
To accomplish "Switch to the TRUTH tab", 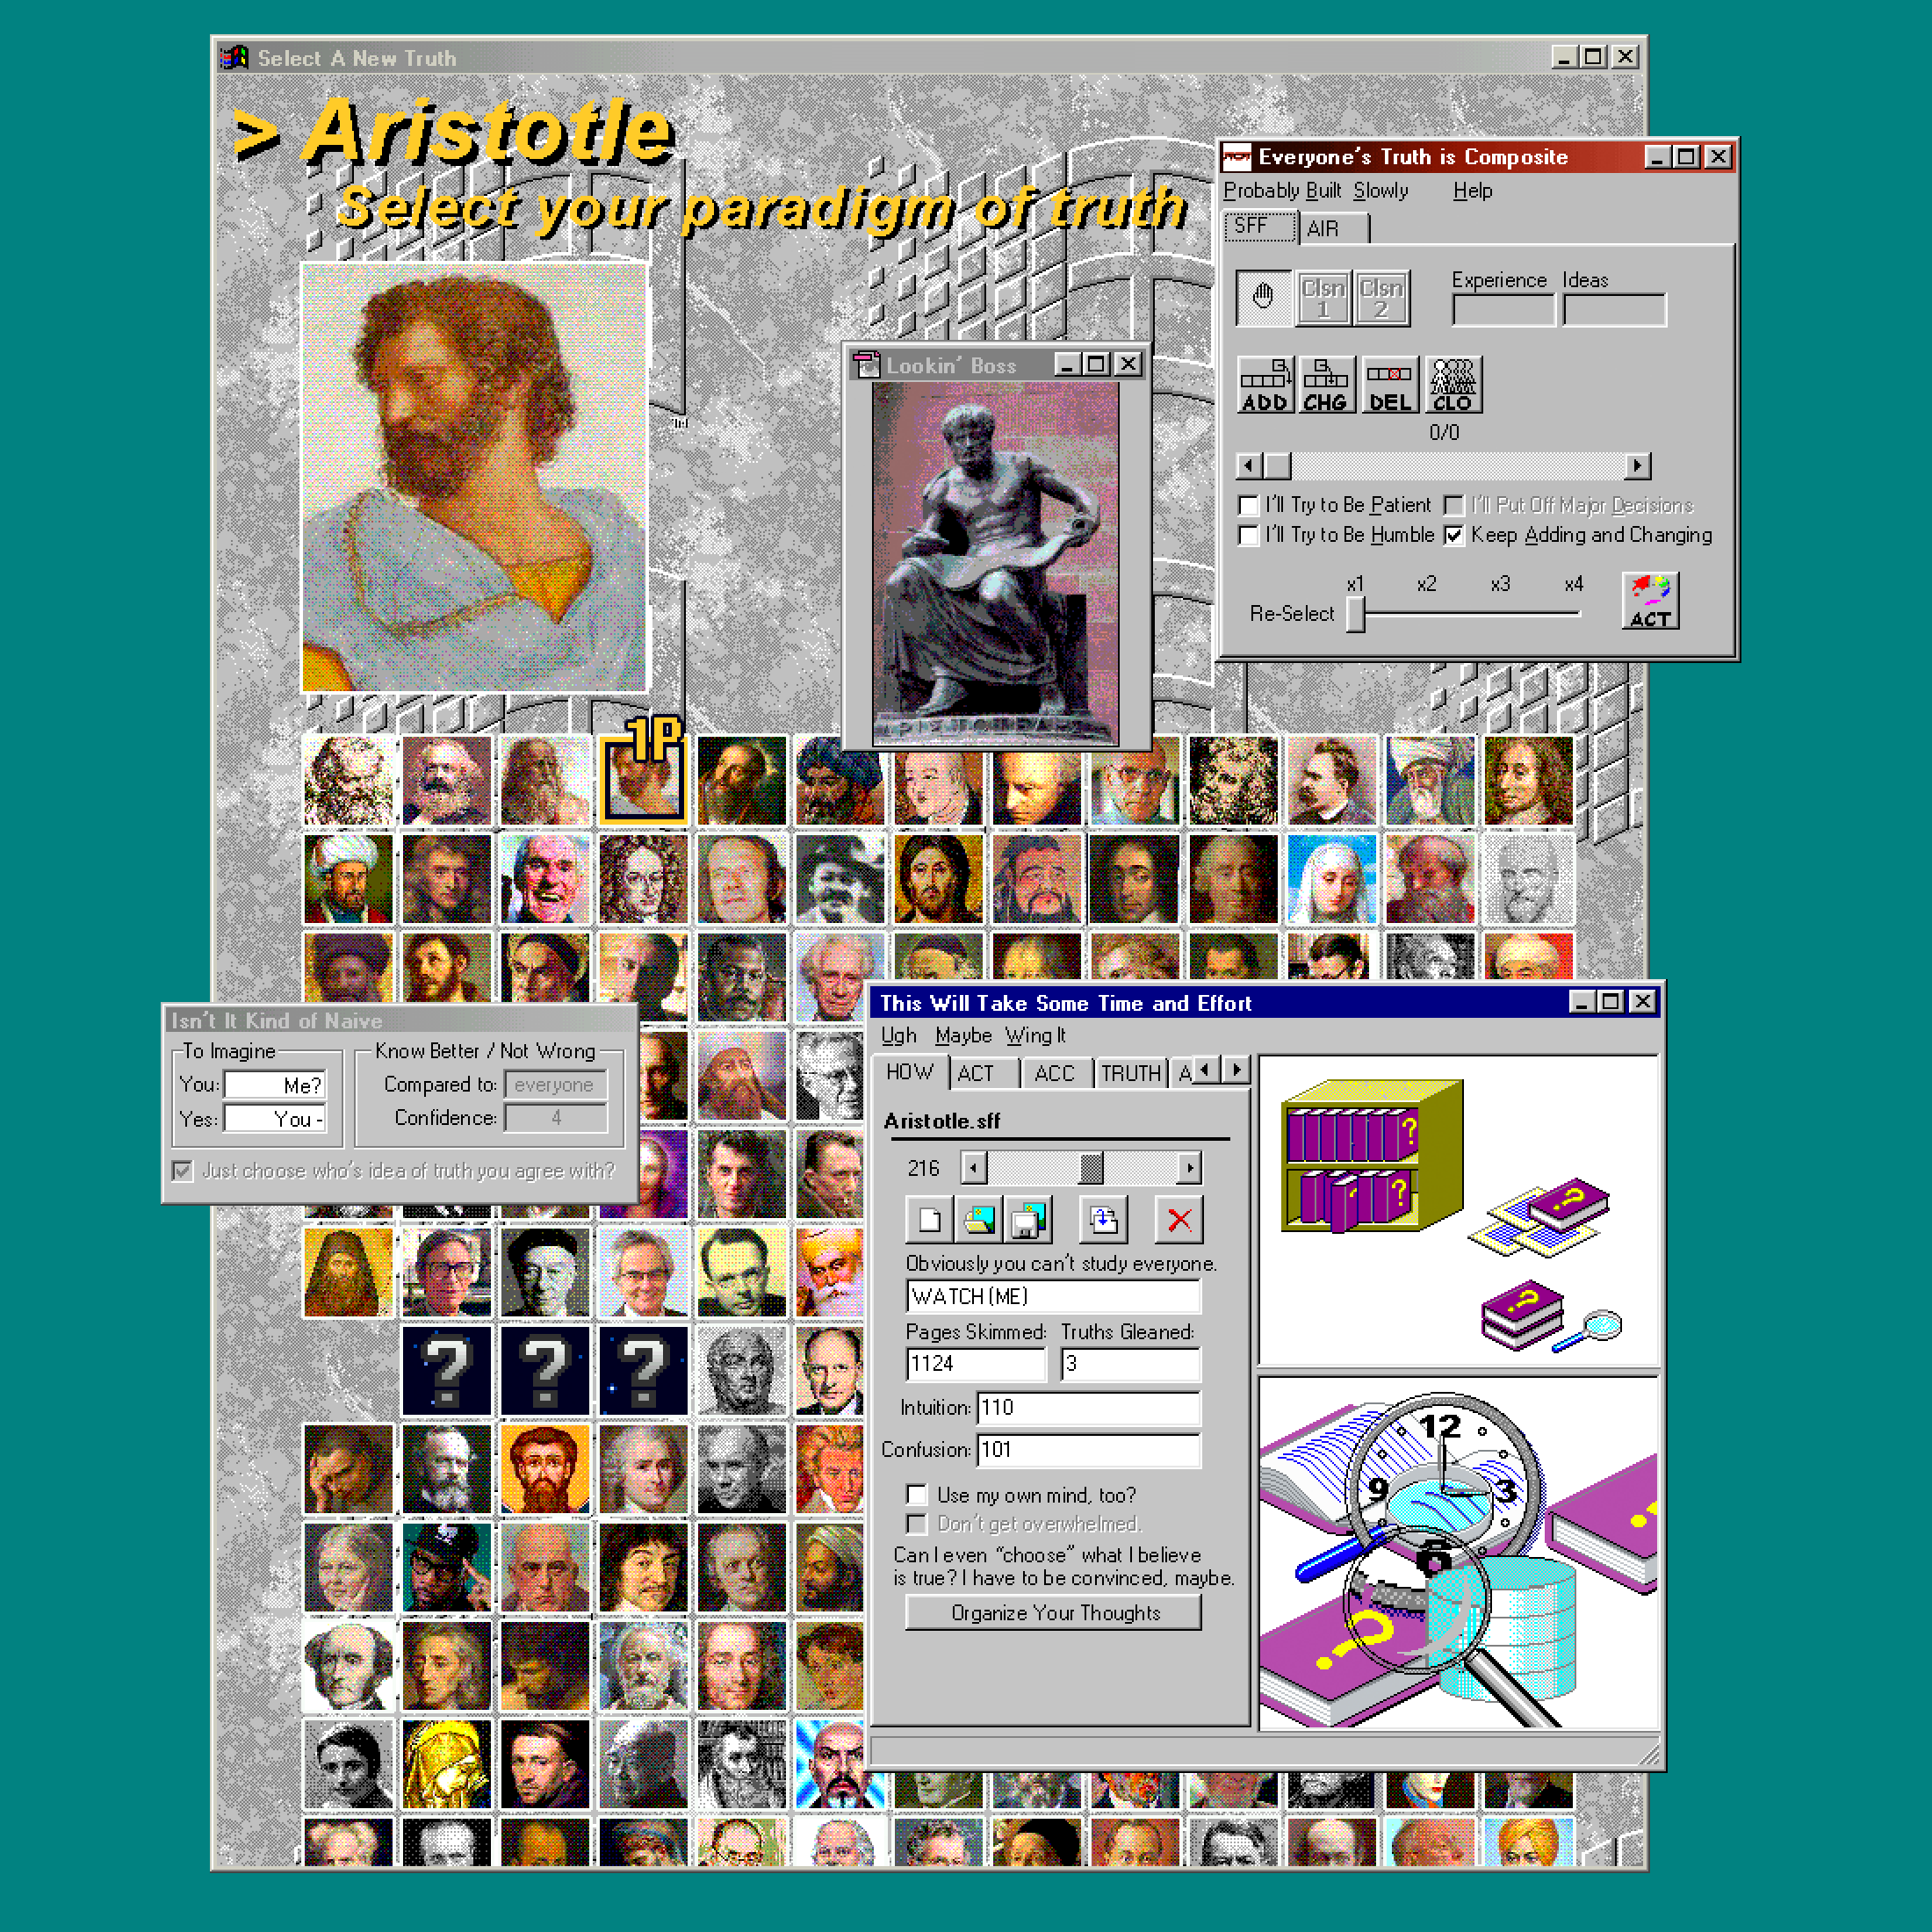I will coord(1131,1073).
